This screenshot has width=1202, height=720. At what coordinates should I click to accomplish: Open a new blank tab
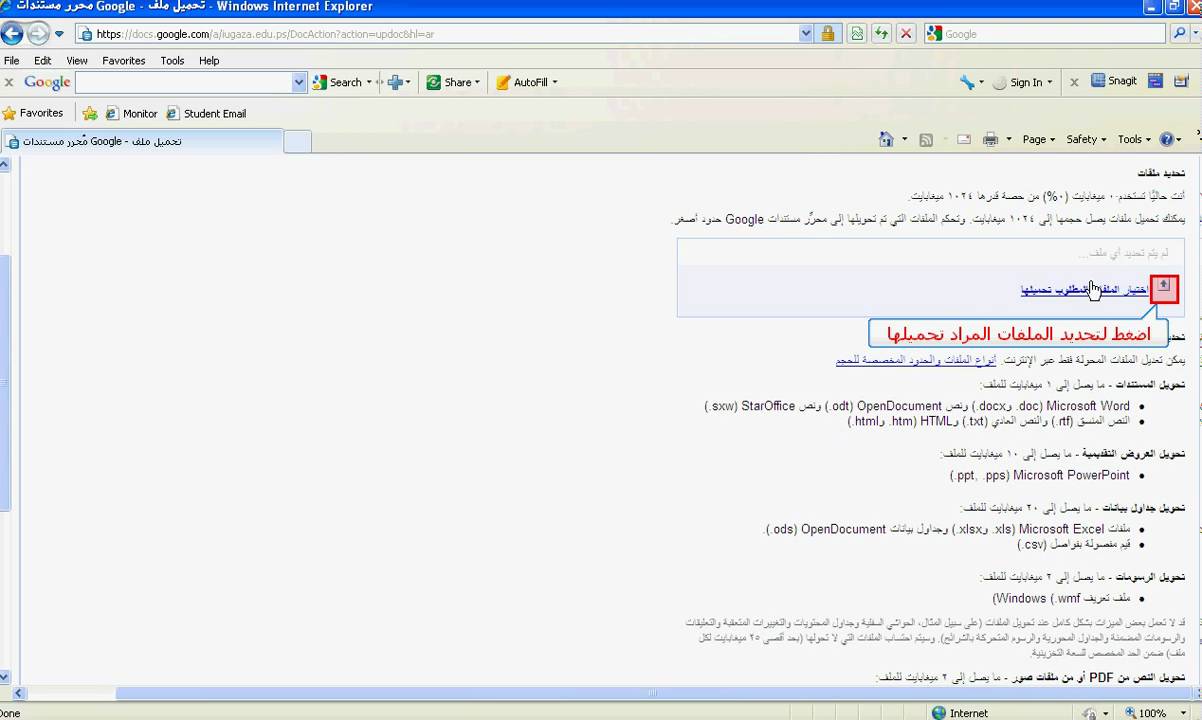(297, 142)
